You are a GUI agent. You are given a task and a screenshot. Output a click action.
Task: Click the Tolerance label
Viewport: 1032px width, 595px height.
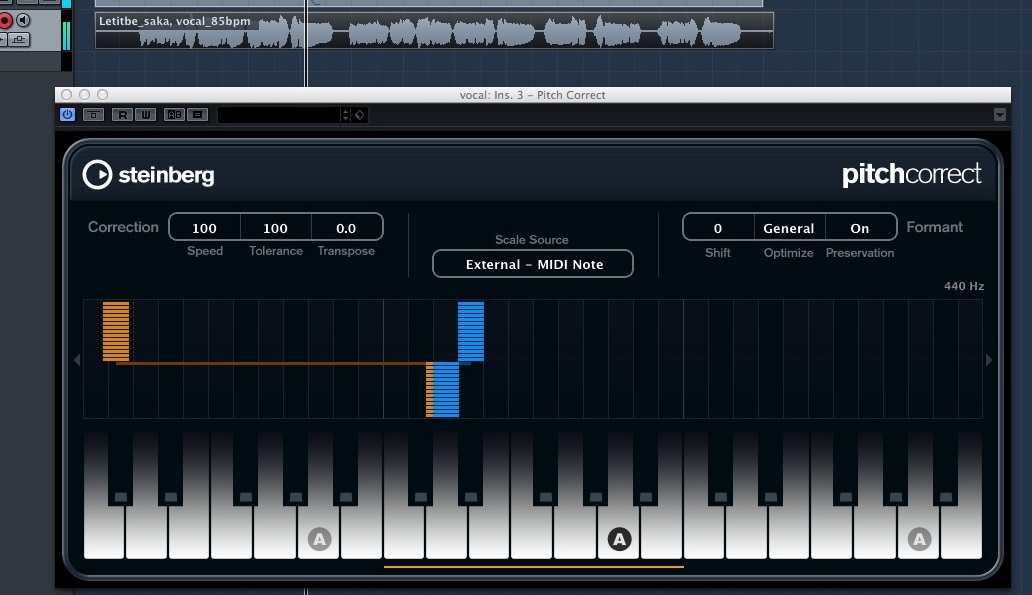(276, 251)
